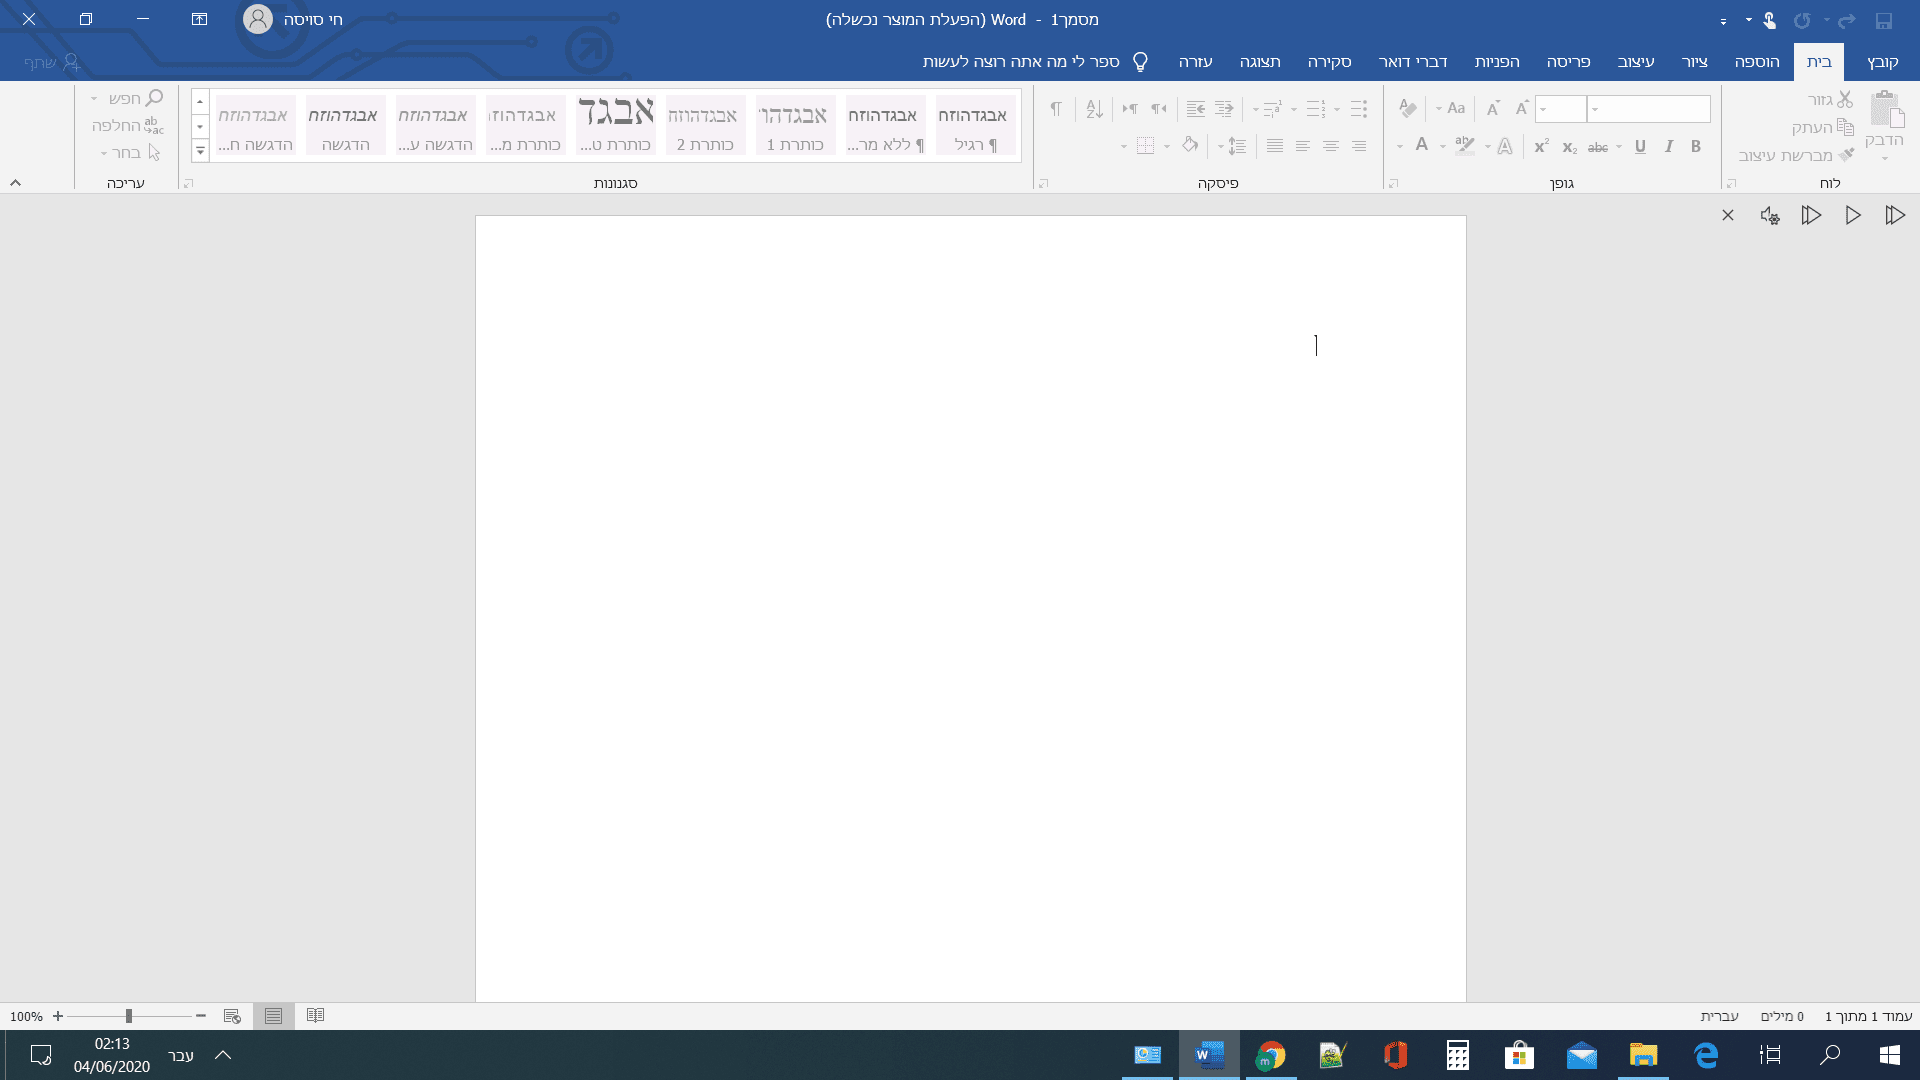Toggle italic formatting button
The height and width of the screenshot is (1080, 1920).
(x=1668, y=147)
